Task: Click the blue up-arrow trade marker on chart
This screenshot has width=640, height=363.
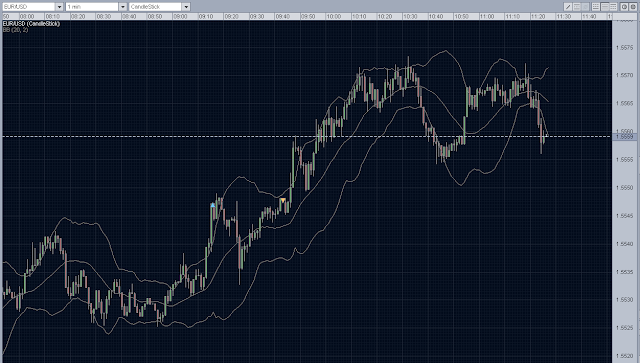Action: [213, 205]
